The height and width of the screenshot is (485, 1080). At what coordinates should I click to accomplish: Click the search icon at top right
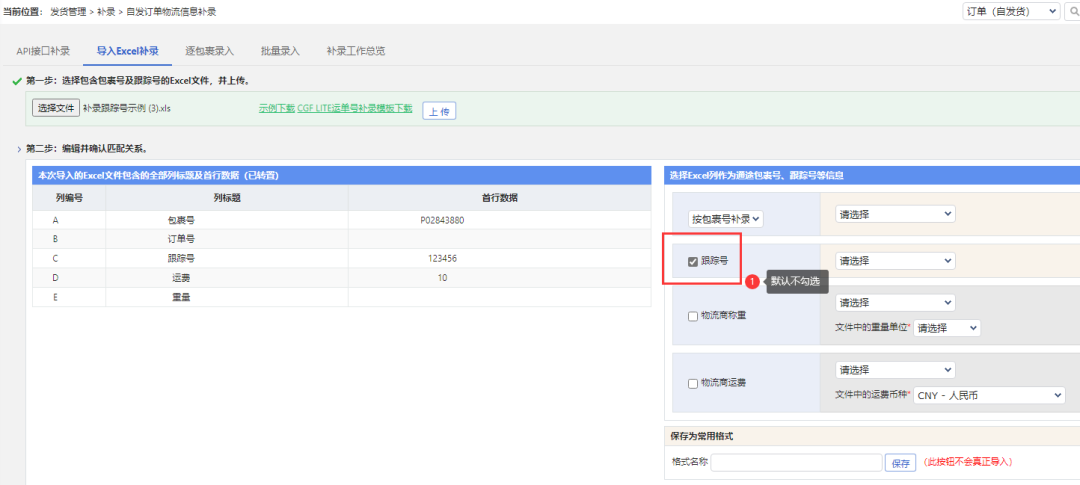(x=1073, y=11)
